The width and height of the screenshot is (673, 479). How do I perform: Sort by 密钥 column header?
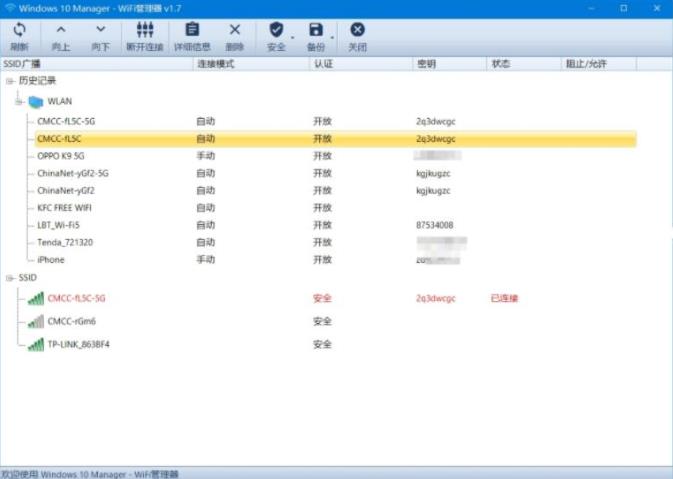(450, 64)
